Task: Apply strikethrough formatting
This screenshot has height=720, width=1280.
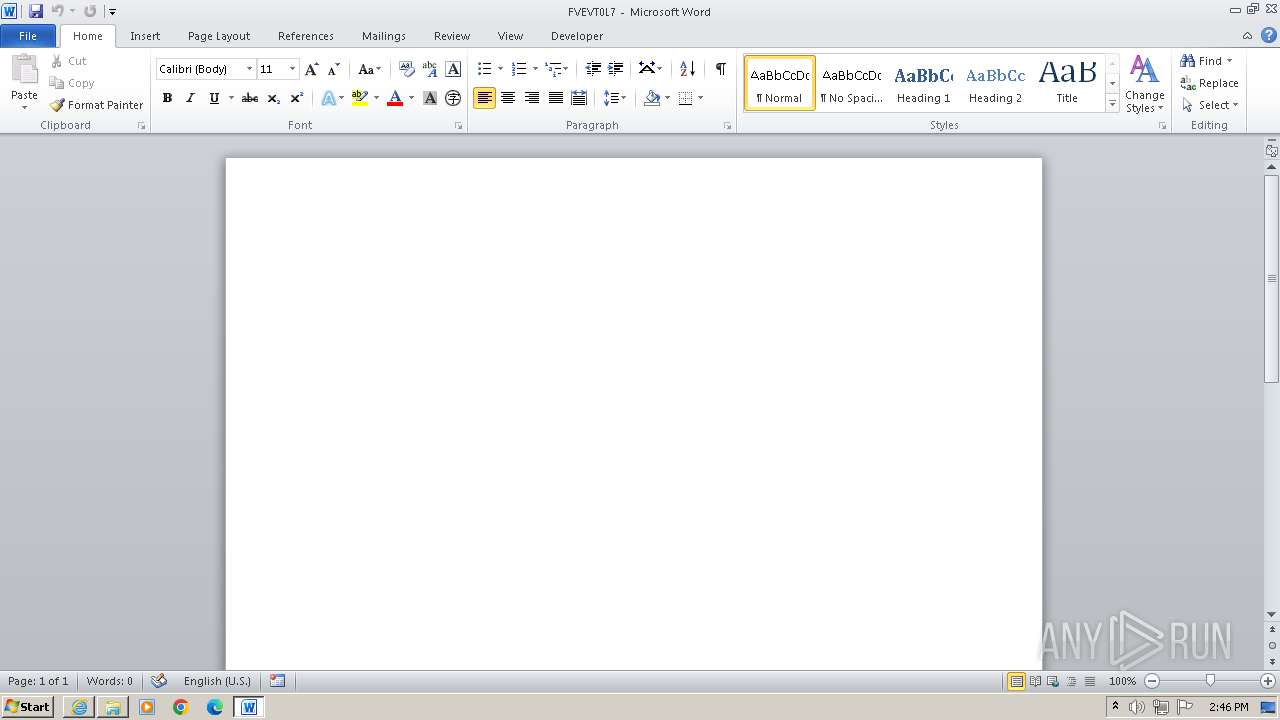Action: (x=250, y=98)
